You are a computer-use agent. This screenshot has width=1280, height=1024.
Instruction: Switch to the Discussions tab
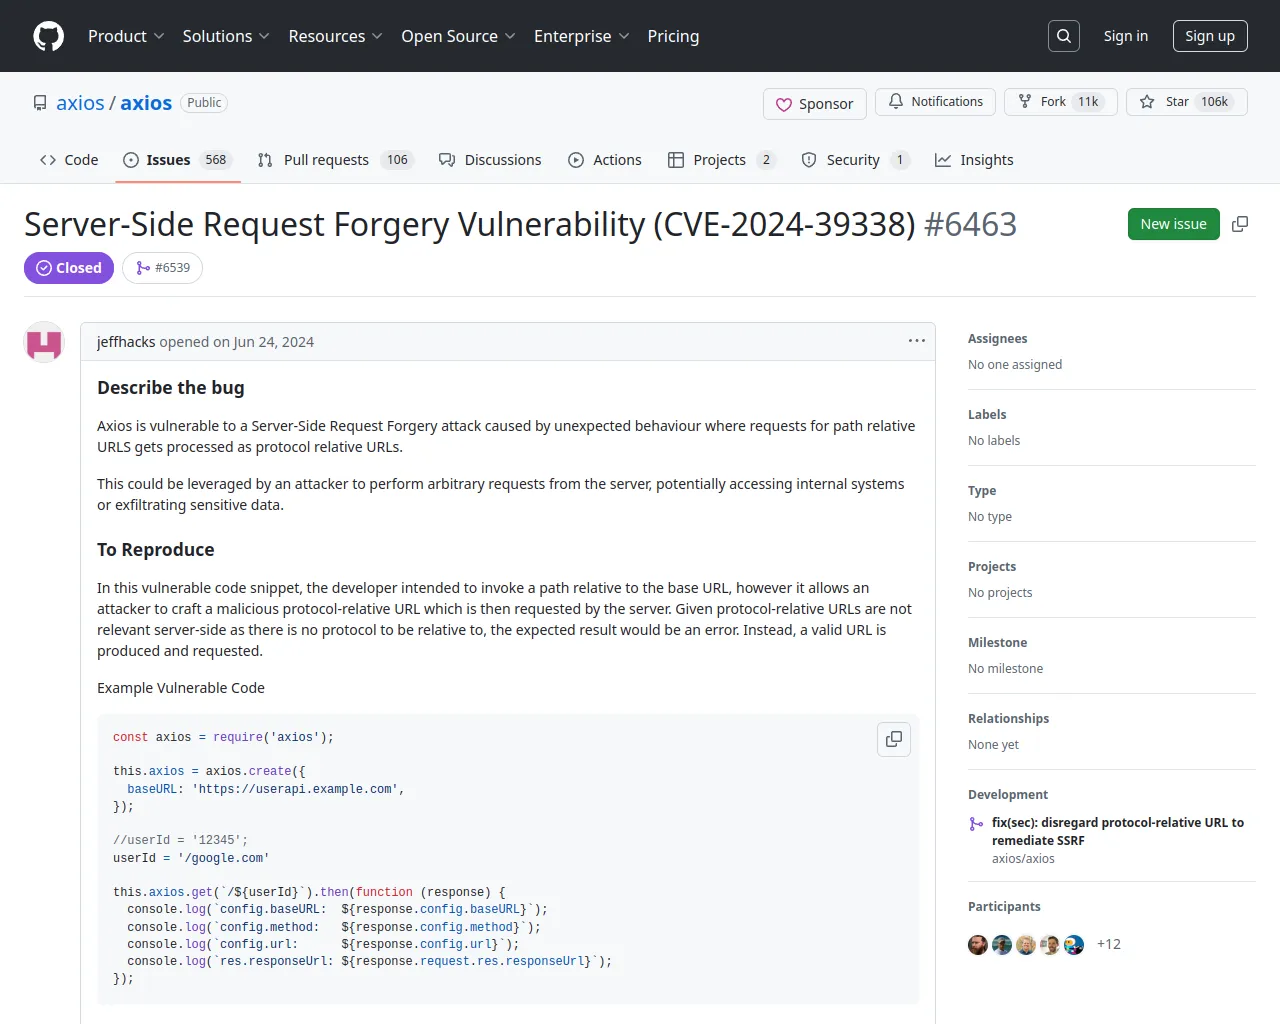pyautogui.click(x=490, y=160)
